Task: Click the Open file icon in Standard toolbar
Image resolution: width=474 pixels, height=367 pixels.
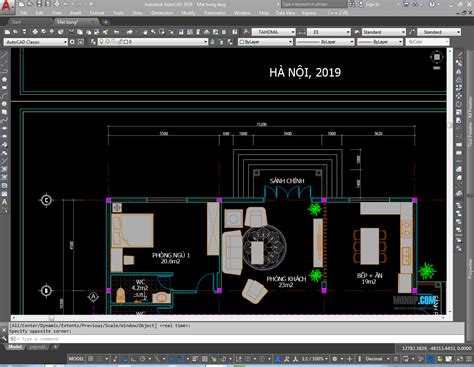Action: pos(16,32)
